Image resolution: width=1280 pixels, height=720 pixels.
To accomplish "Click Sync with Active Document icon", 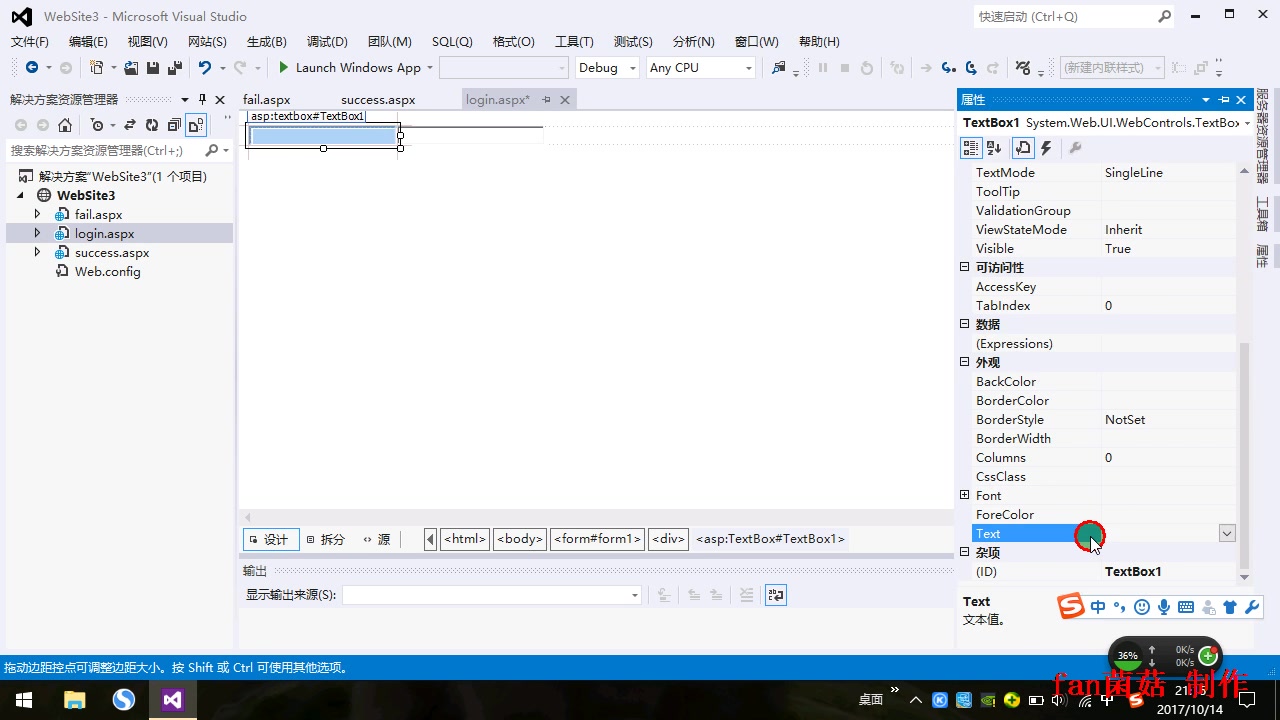I will tap(130, 125).
